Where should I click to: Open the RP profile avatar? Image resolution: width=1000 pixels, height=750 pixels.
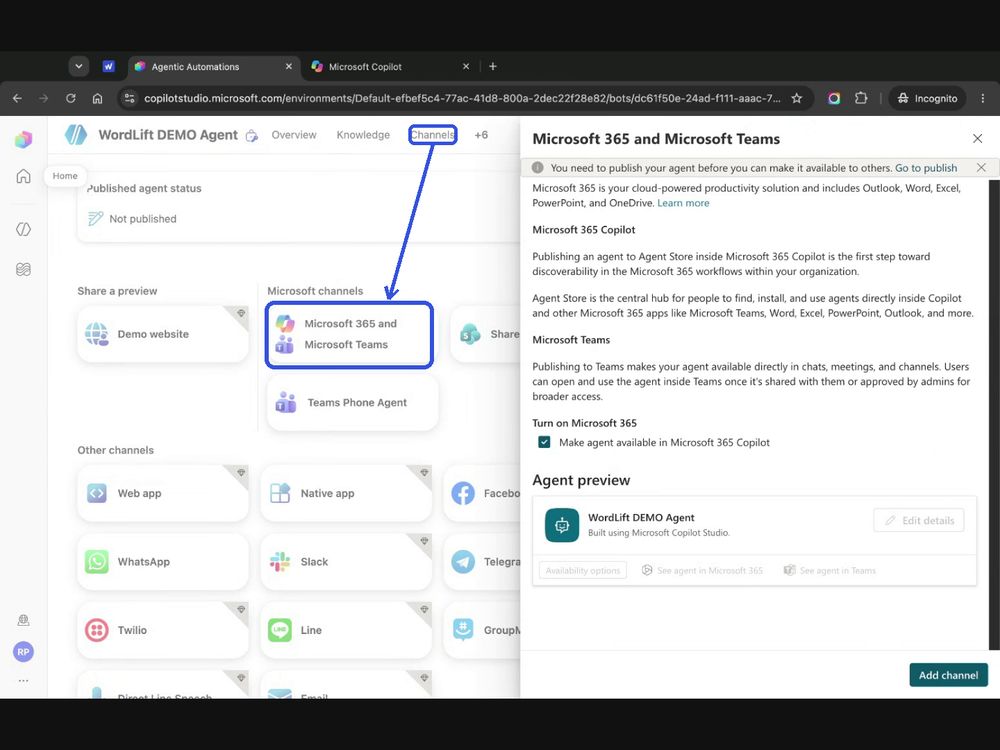coord(24,652)
